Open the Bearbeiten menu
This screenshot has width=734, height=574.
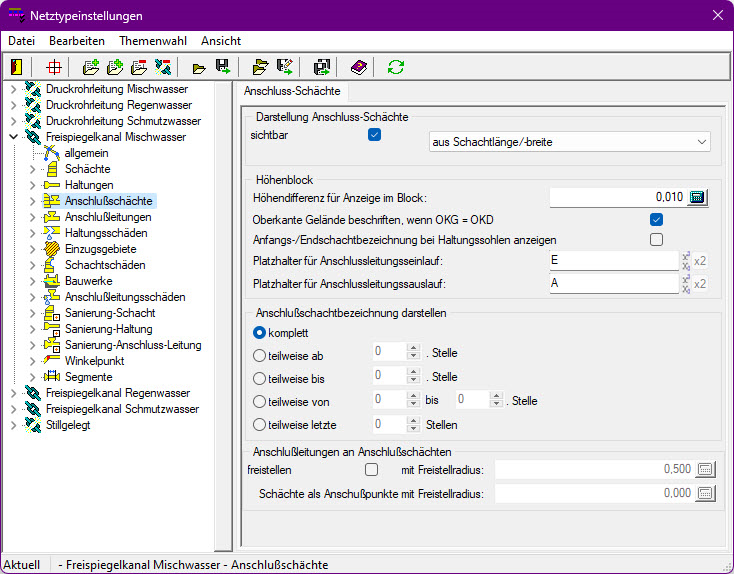tap(77, 41)
